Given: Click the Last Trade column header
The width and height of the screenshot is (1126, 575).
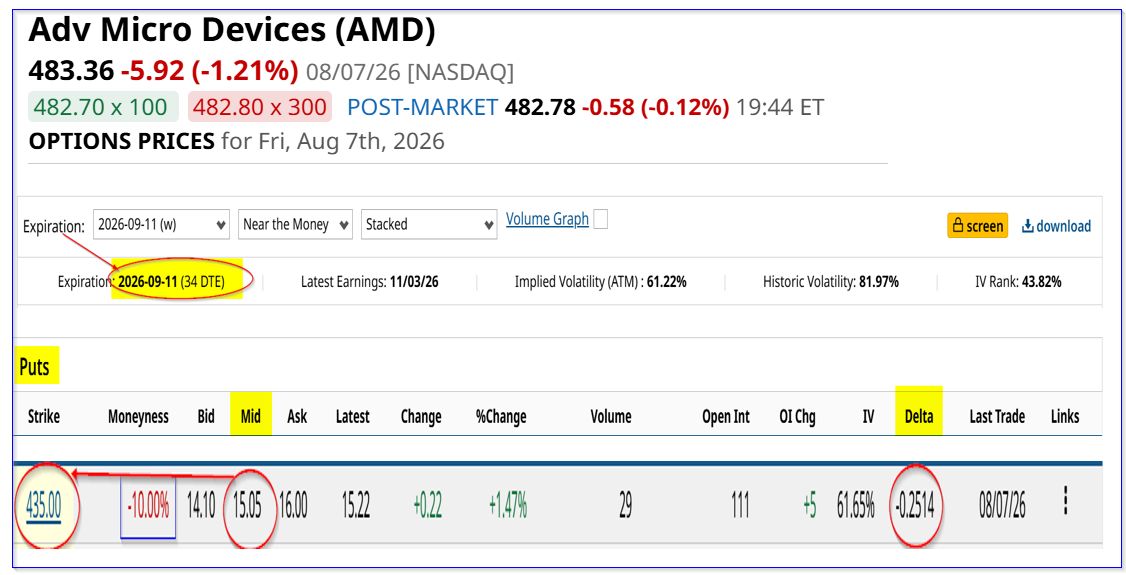Looking at the screenshot, I should point(997,416).
